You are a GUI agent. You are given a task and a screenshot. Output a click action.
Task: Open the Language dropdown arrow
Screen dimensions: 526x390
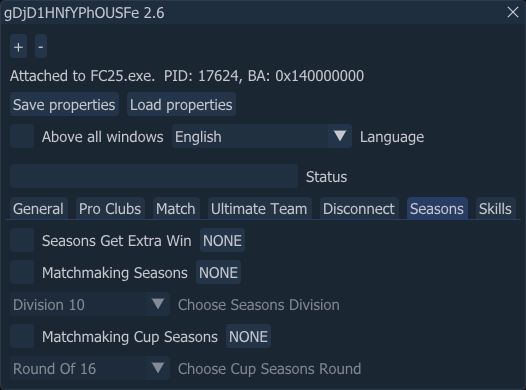tap(339, 136)
